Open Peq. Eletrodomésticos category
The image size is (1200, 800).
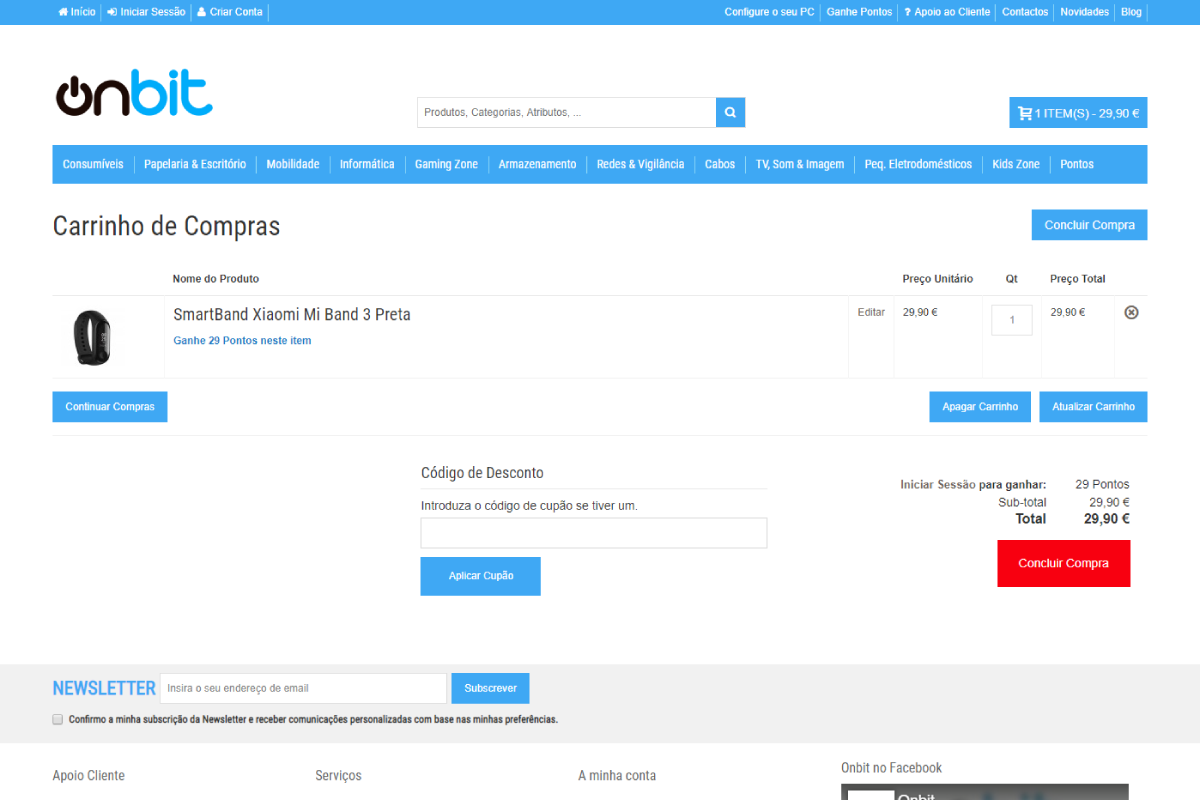coord(918,164)
